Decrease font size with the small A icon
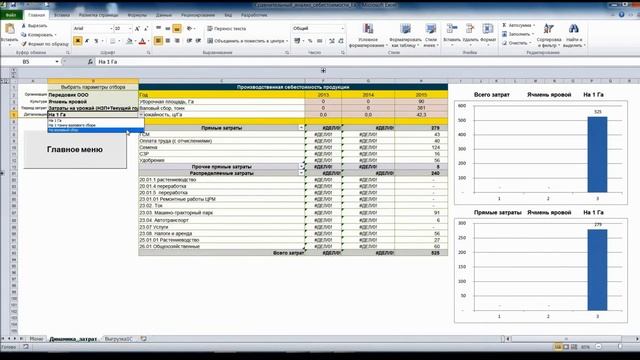 (x=146, y=29)
